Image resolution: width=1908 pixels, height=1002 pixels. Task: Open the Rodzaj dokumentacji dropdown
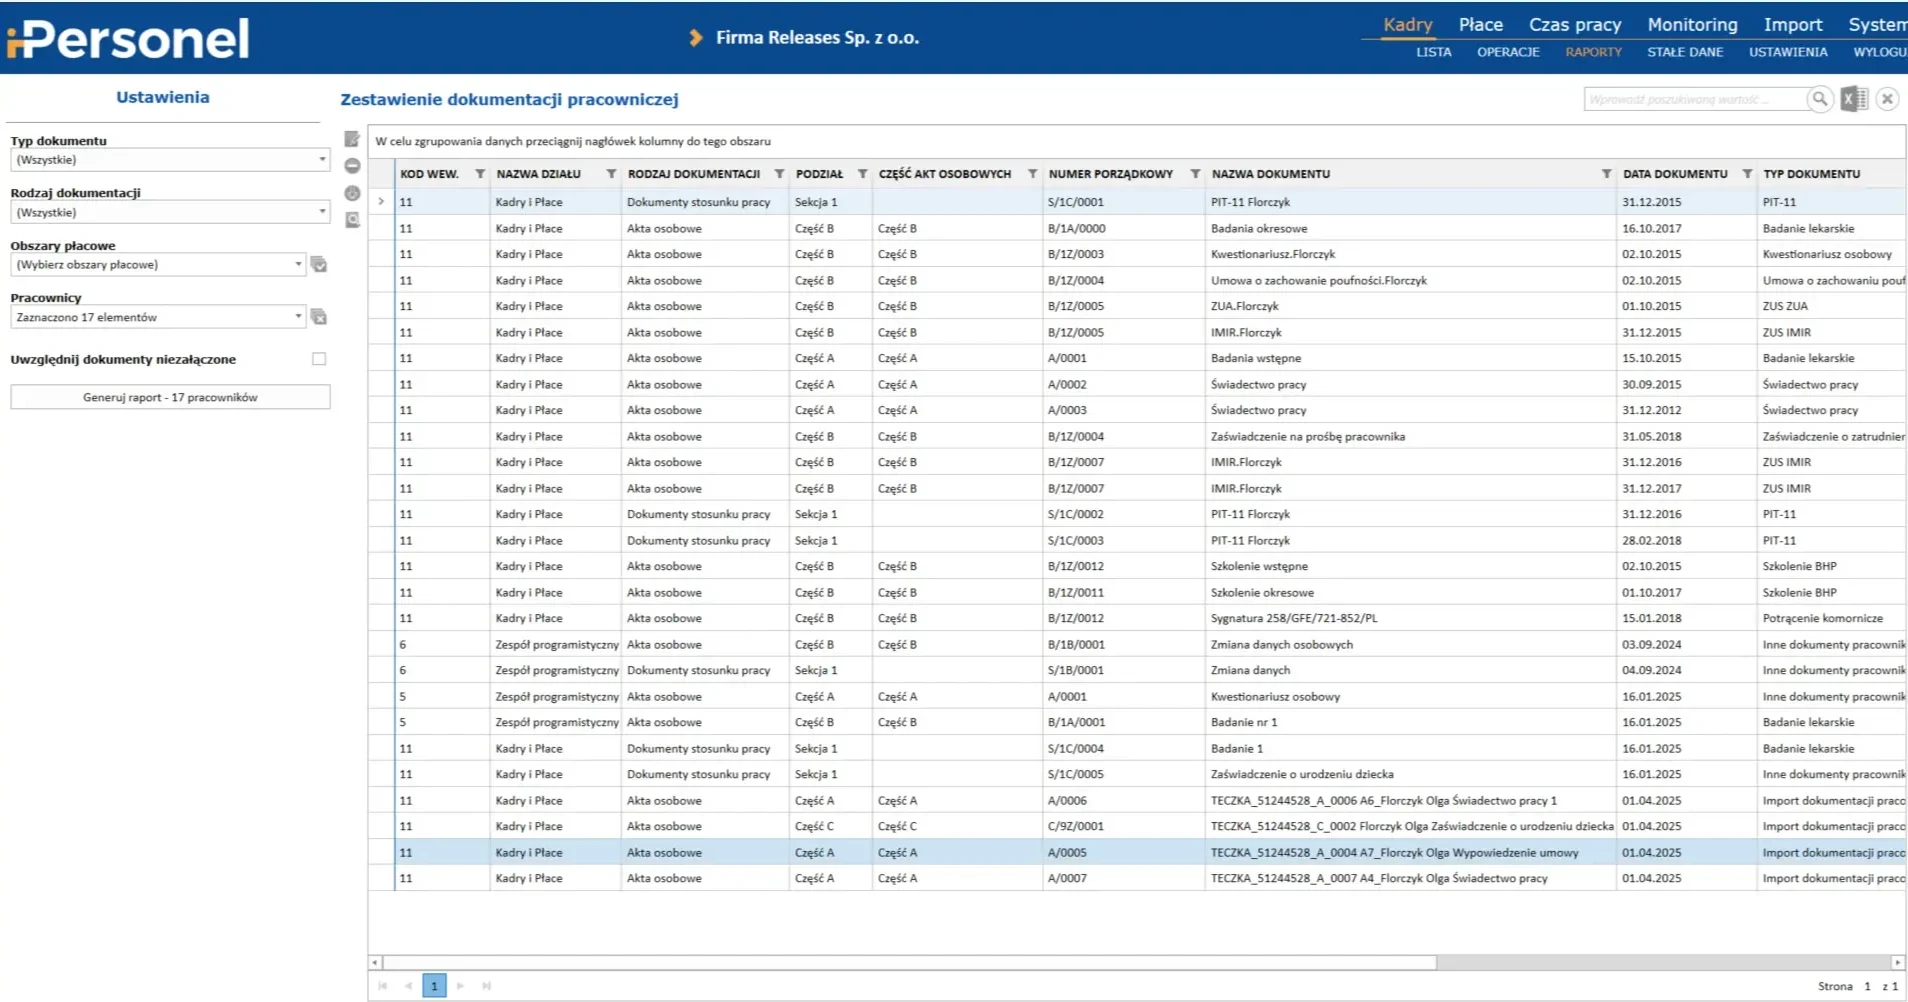pos(322,212)
